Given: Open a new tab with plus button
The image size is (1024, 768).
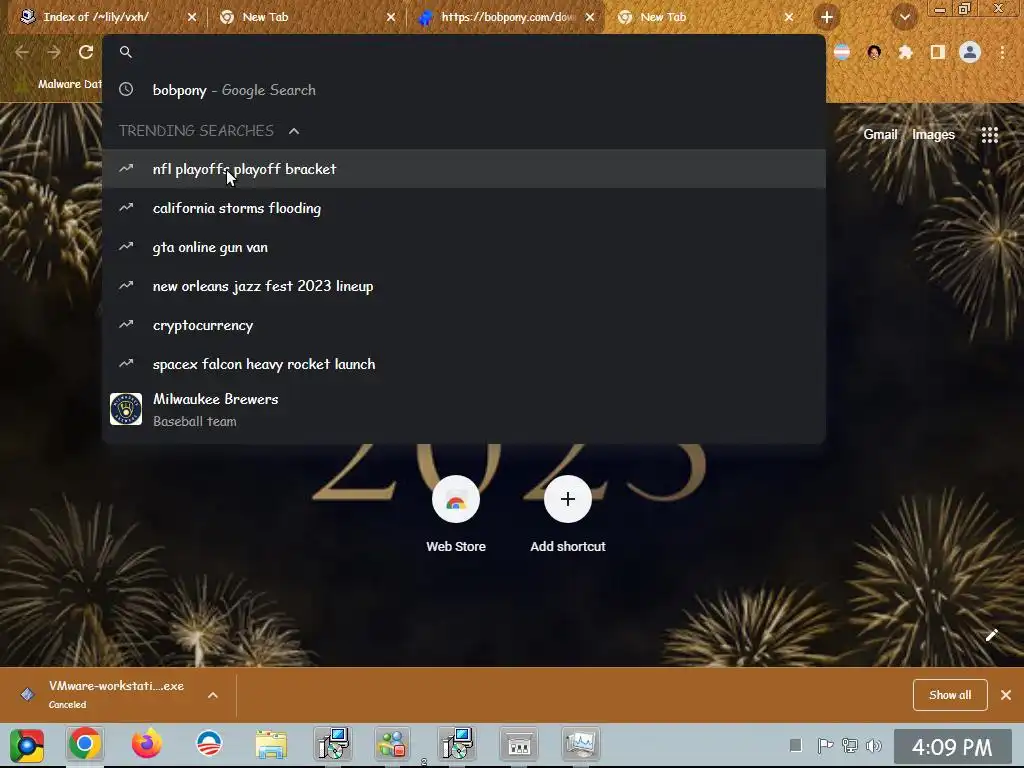Looking at the screenshot, I should point(827,17).
